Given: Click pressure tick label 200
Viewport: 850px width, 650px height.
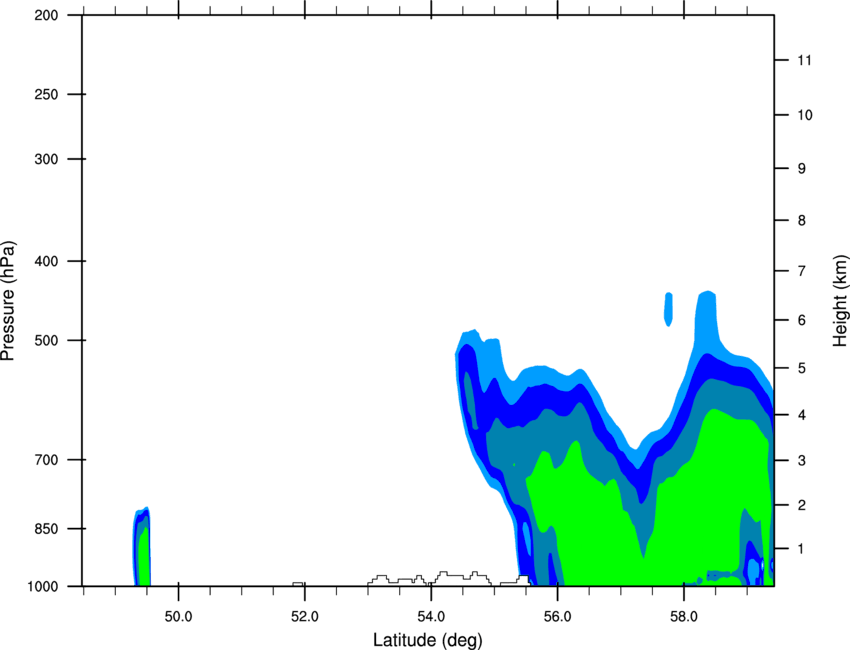Looking at the screenshot, I should point(46,15).
